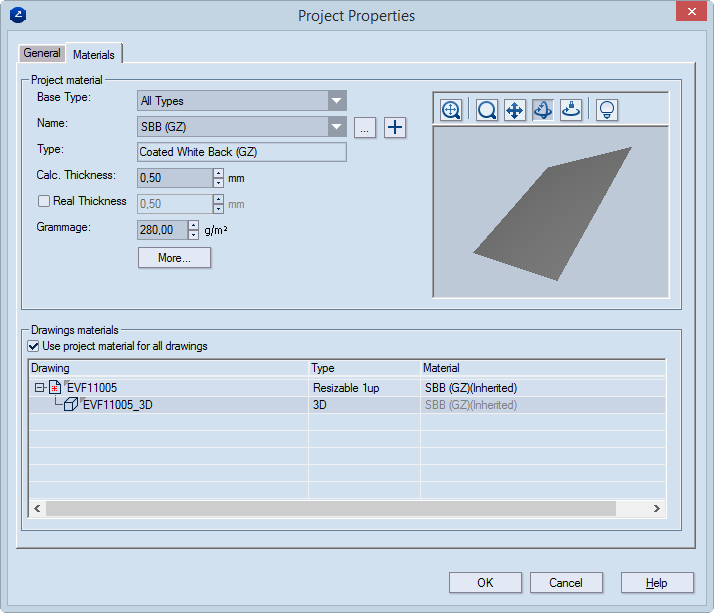714x613 pixels.
Task: Click the light bulb lighting icon
Action: point(607,110)
